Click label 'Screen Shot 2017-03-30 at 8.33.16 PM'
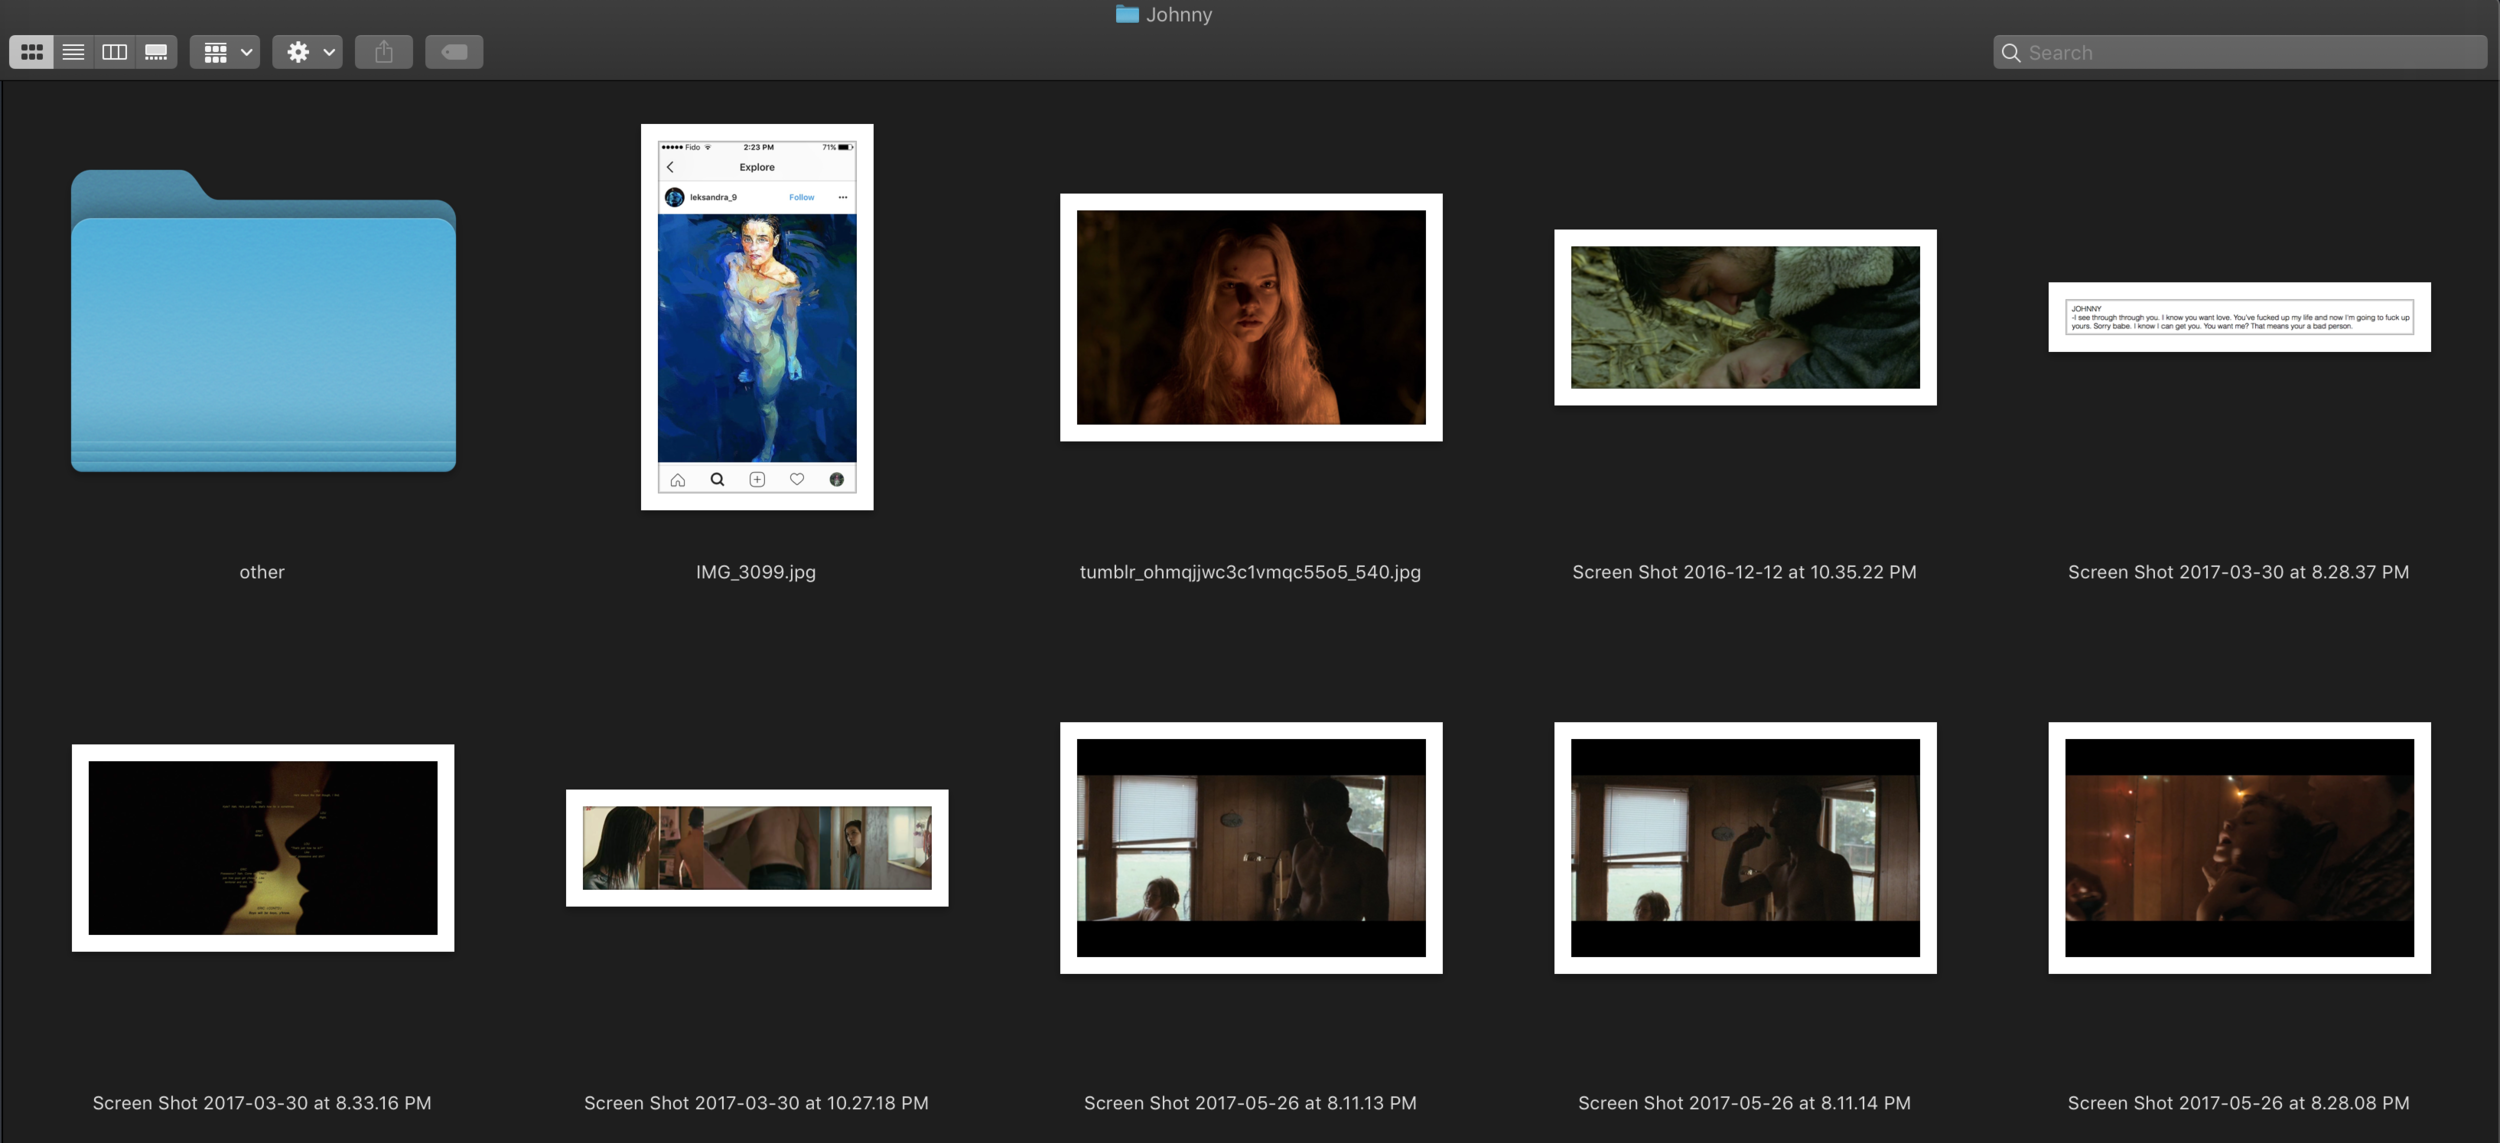Screen dimensions: 2500x1143 pyautogui.click(x=262, y=1103)
